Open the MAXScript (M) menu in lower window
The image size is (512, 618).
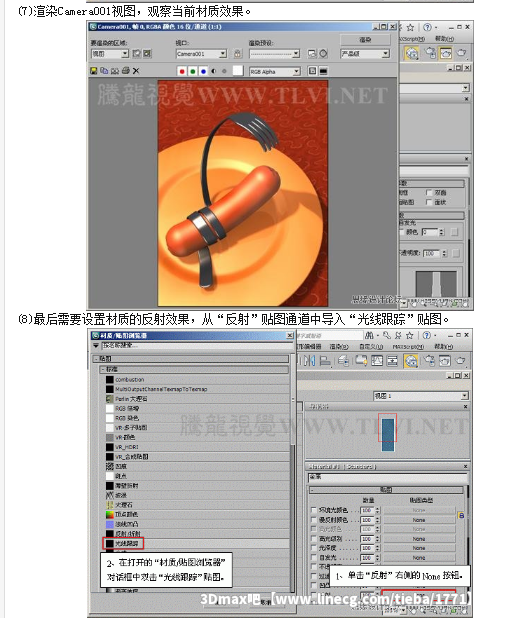(408, 347)
